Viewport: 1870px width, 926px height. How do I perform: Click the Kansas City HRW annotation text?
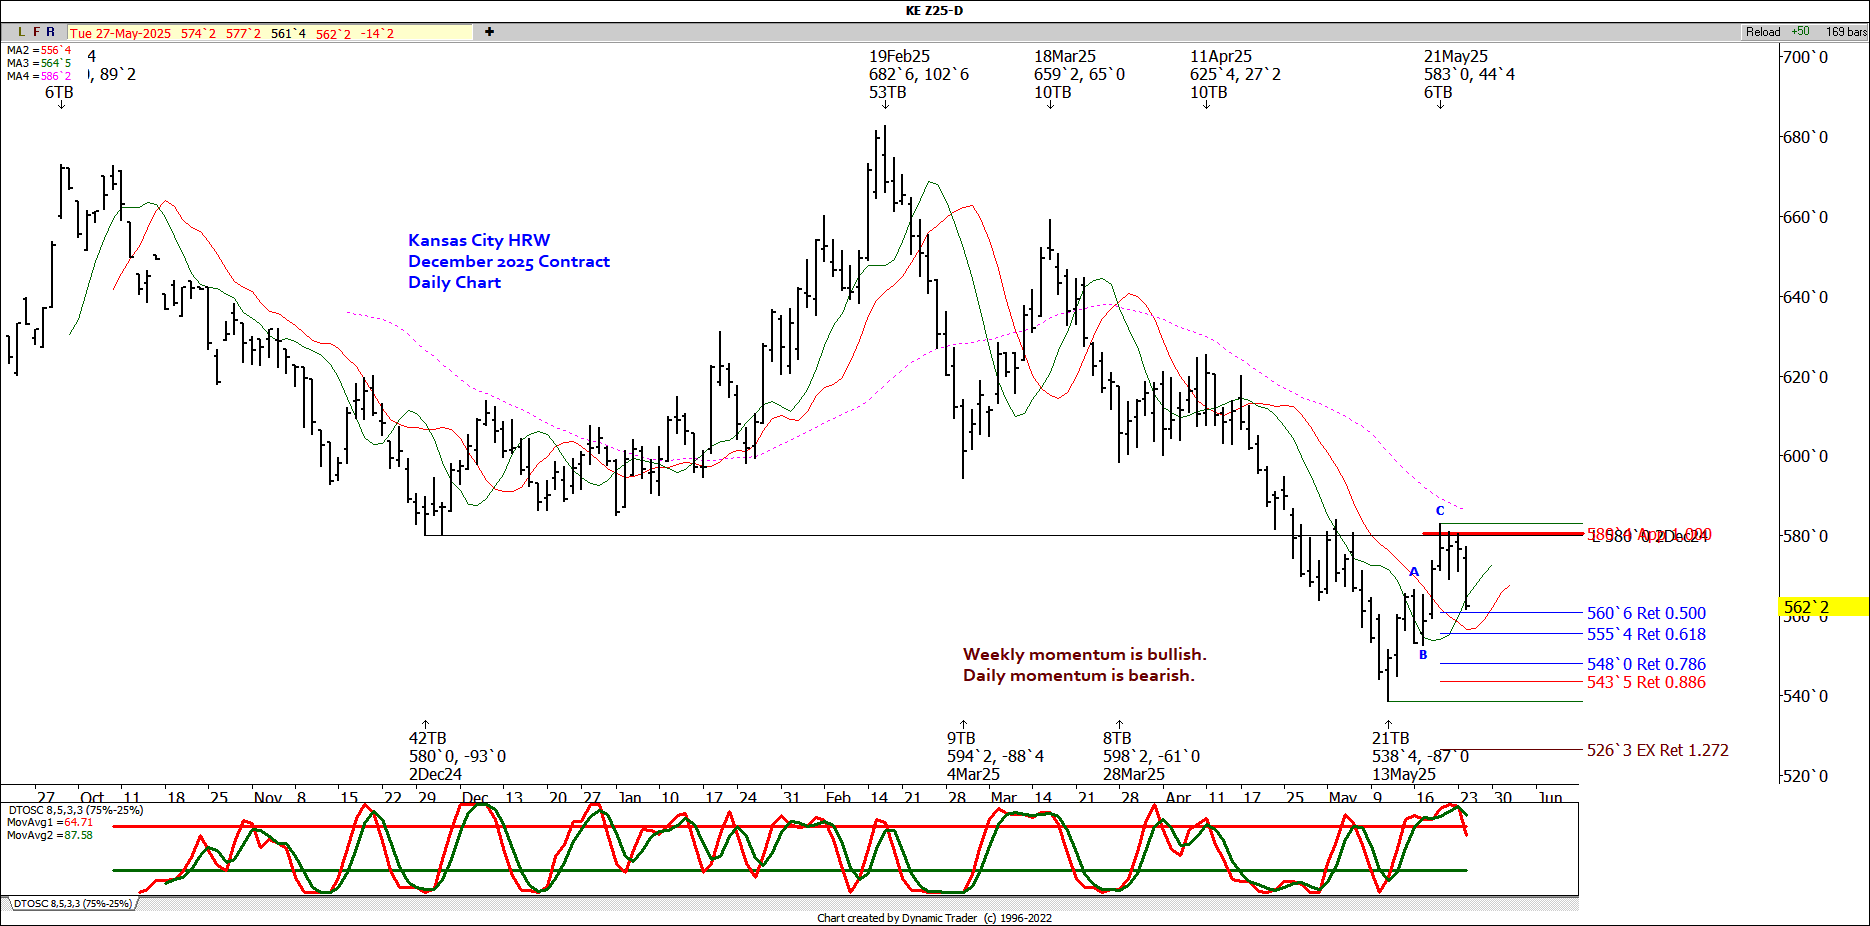pyautogui.click(x=479, y=240)
